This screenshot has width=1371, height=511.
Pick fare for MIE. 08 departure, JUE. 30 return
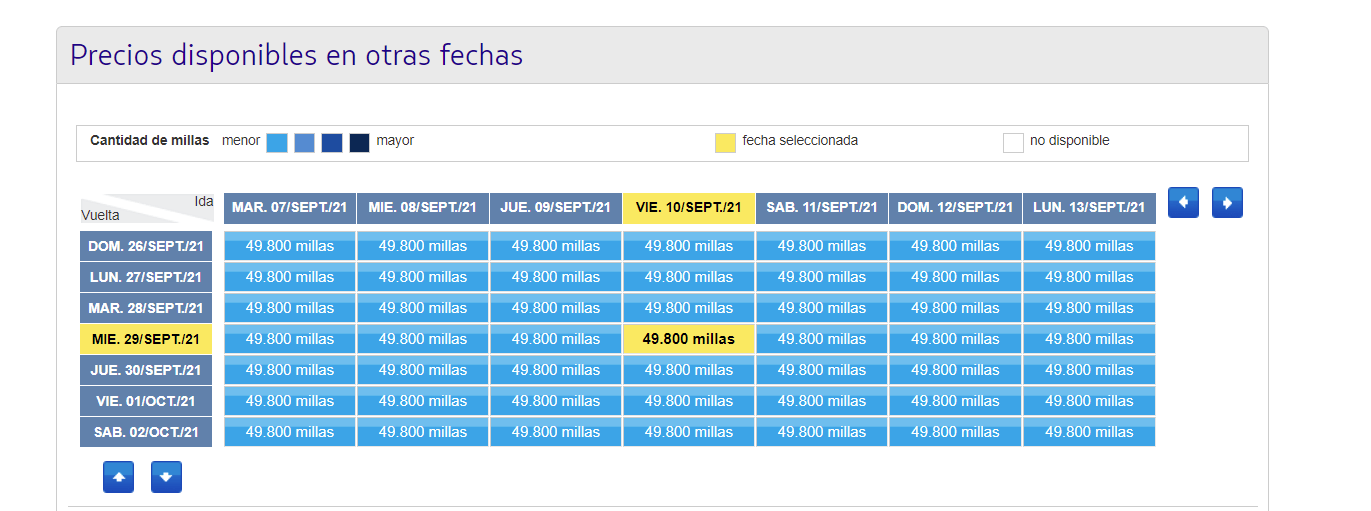click(423, 370)
